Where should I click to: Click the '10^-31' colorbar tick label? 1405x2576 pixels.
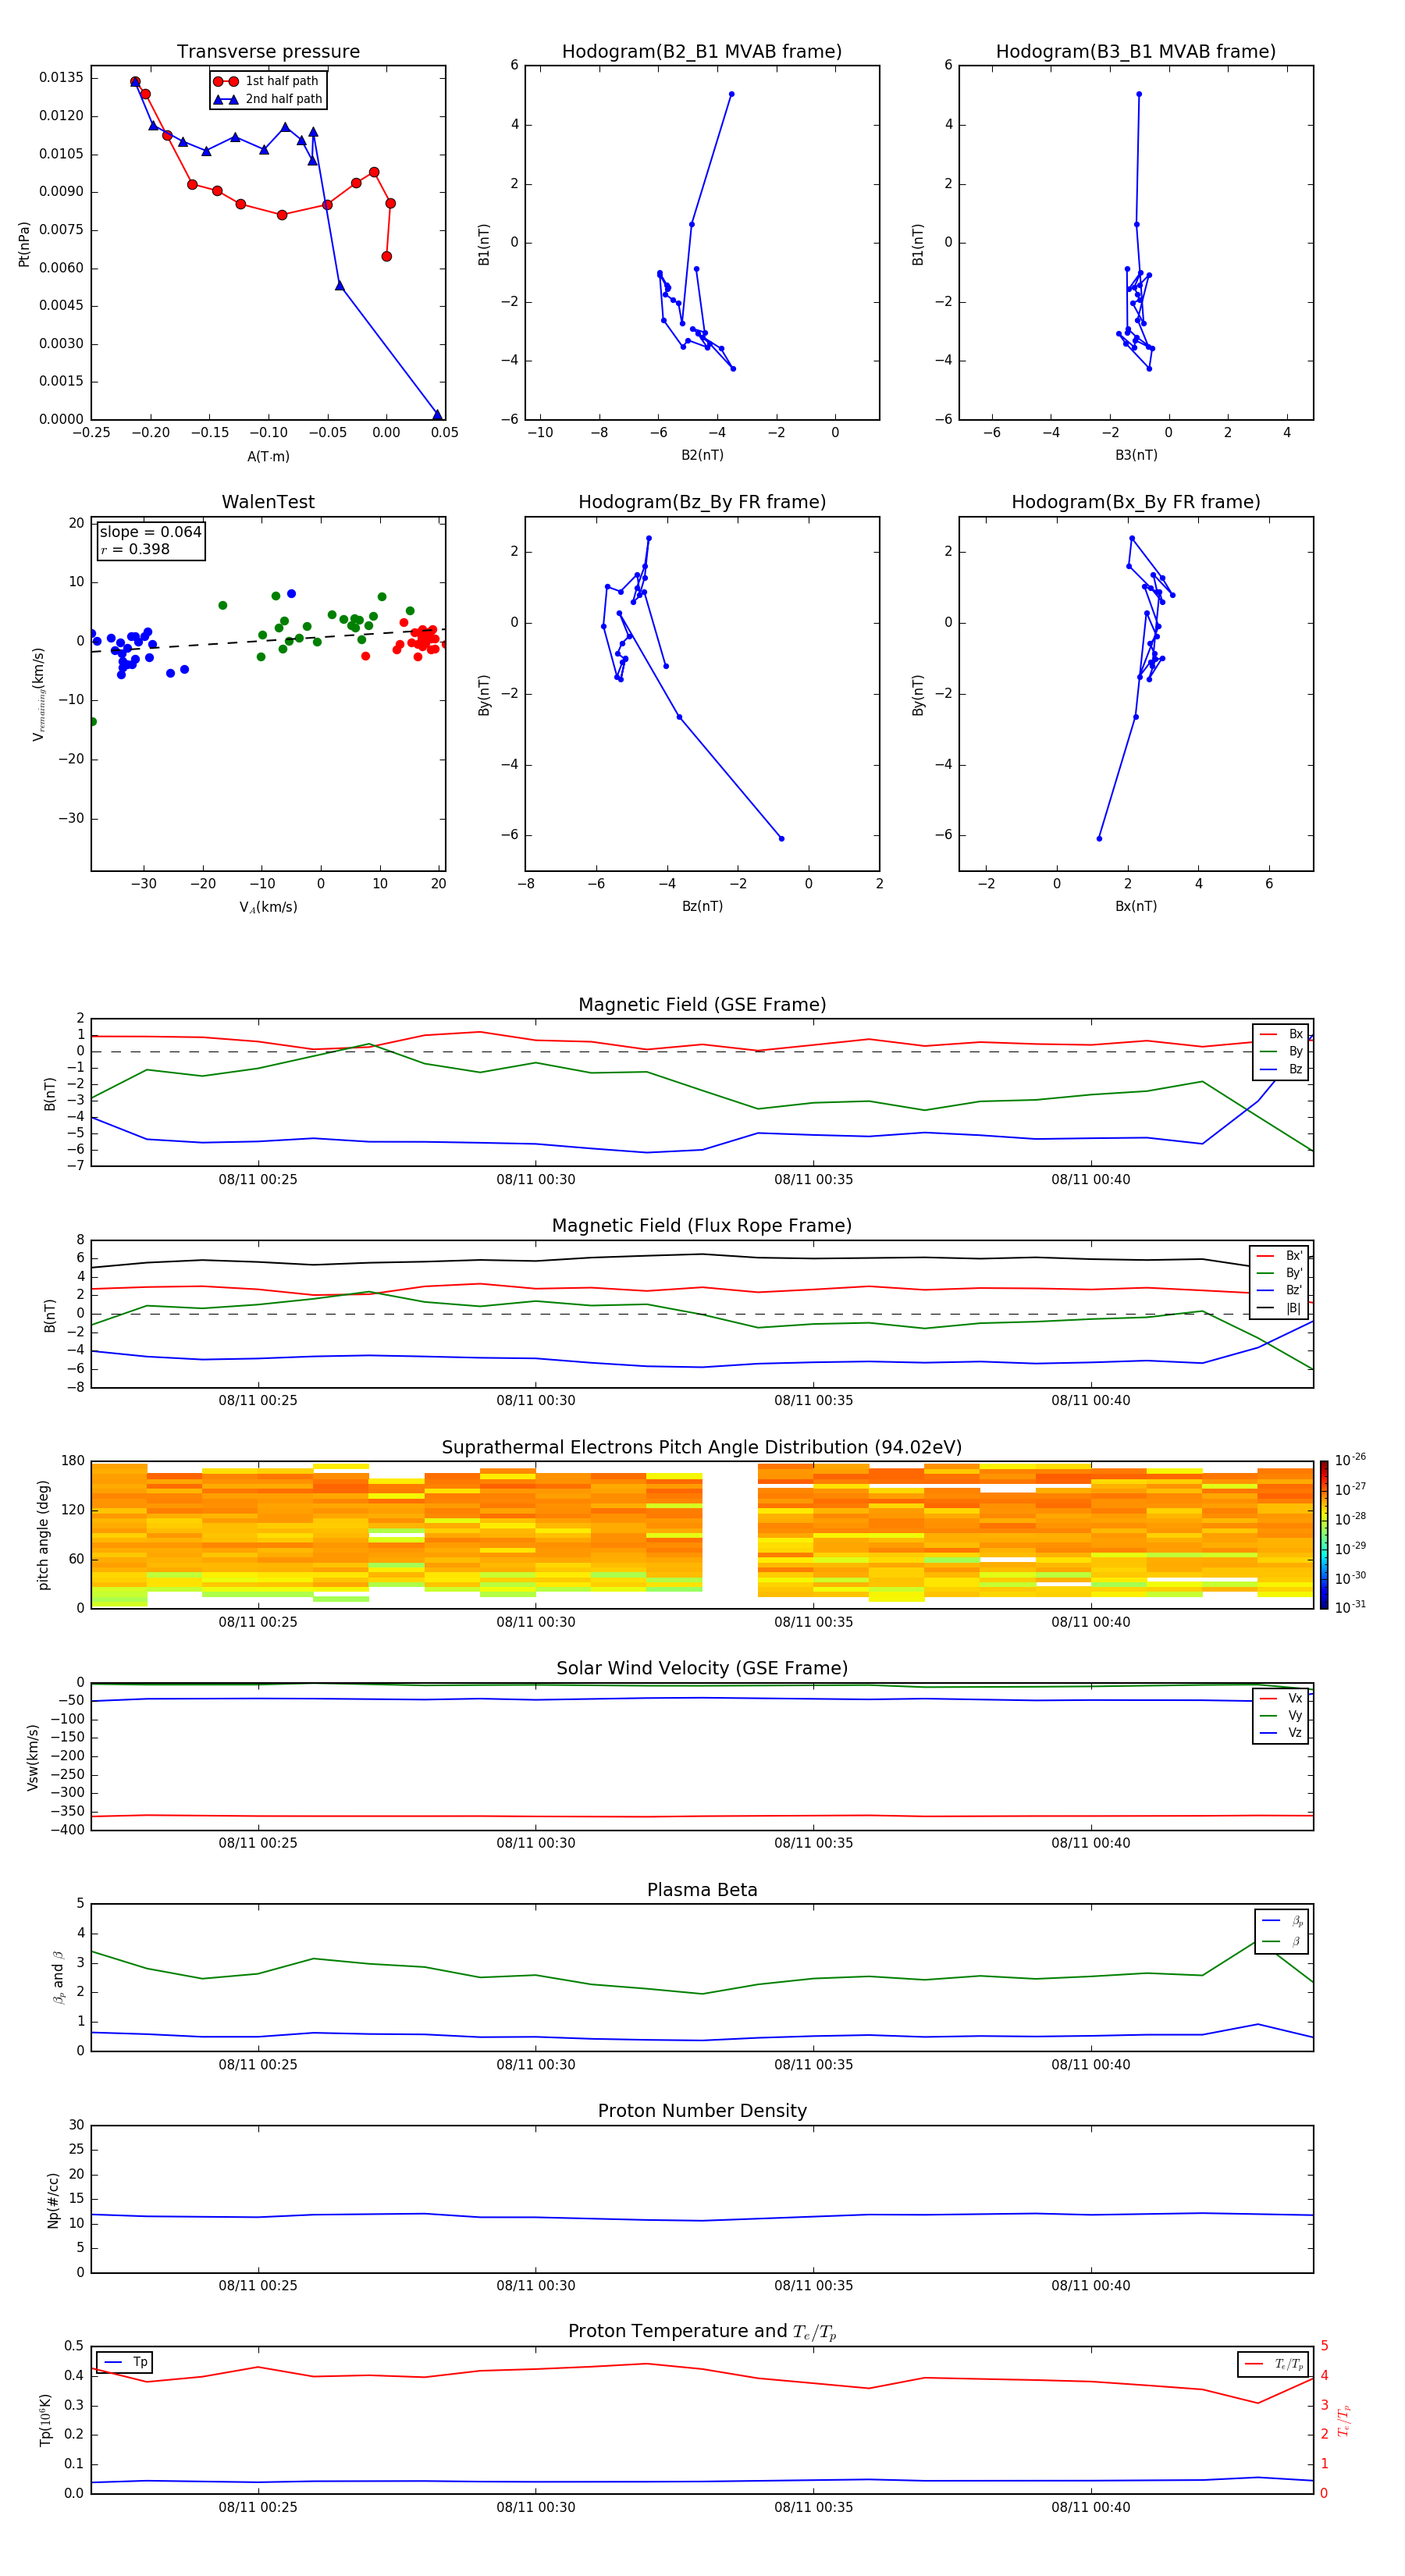[x=1350, y=1607]
